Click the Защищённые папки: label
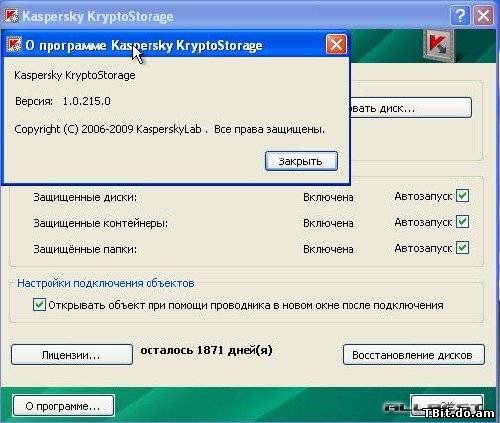 [x=85, y=249]
